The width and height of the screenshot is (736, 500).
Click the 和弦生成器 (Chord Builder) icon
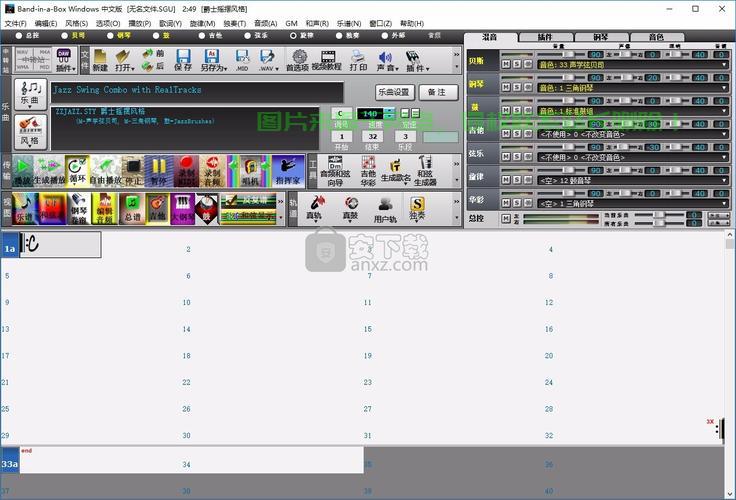[425, 171]
